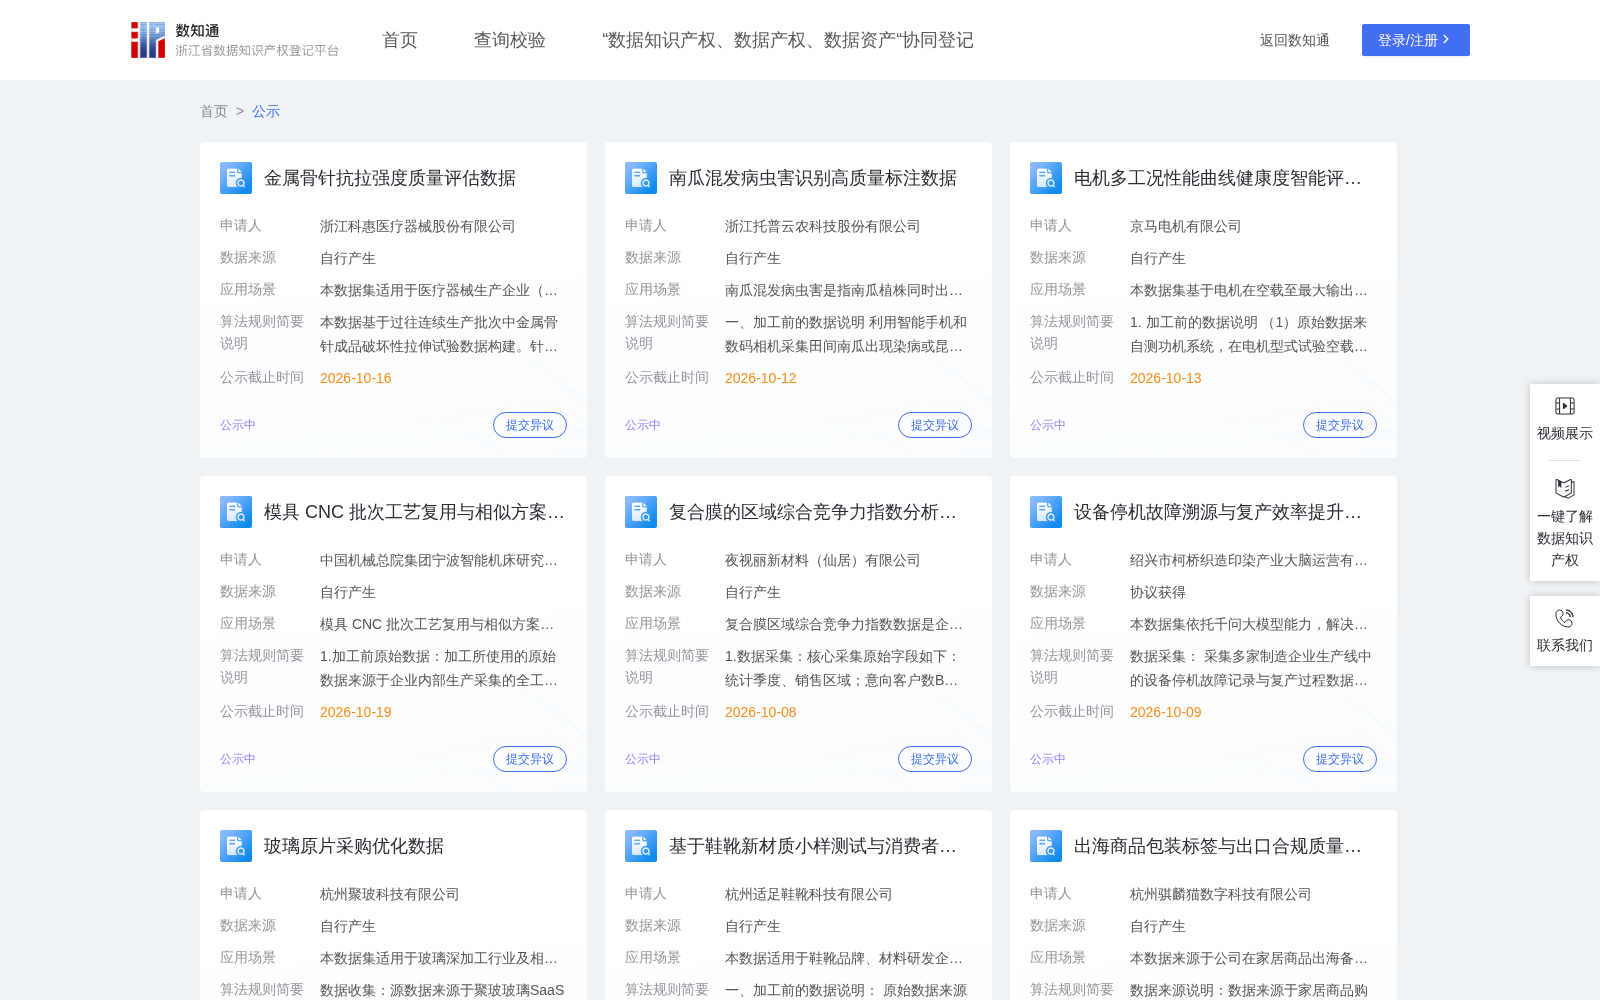Click deadline date 2026-10-13
This screenshot has width=1600, height=1000.
point(1166,378)
